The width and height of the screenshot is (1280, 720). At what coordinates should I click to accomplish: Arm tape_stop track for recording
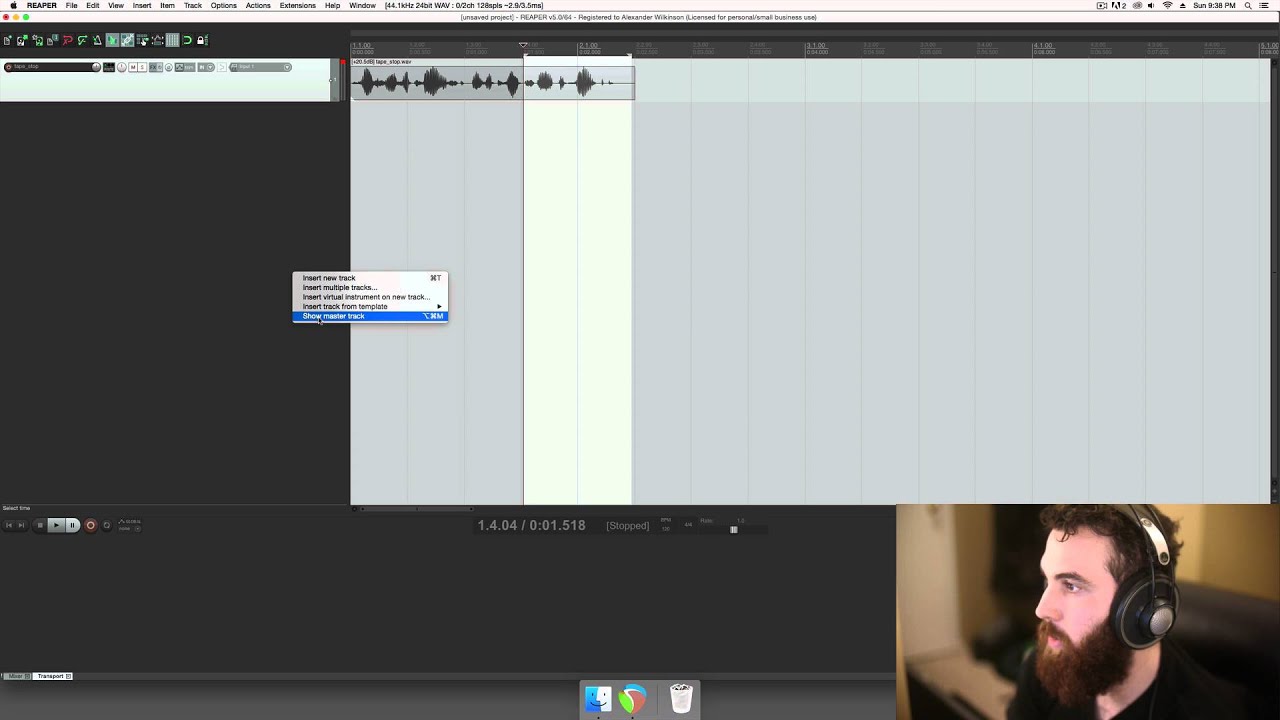tap(8, 67)
